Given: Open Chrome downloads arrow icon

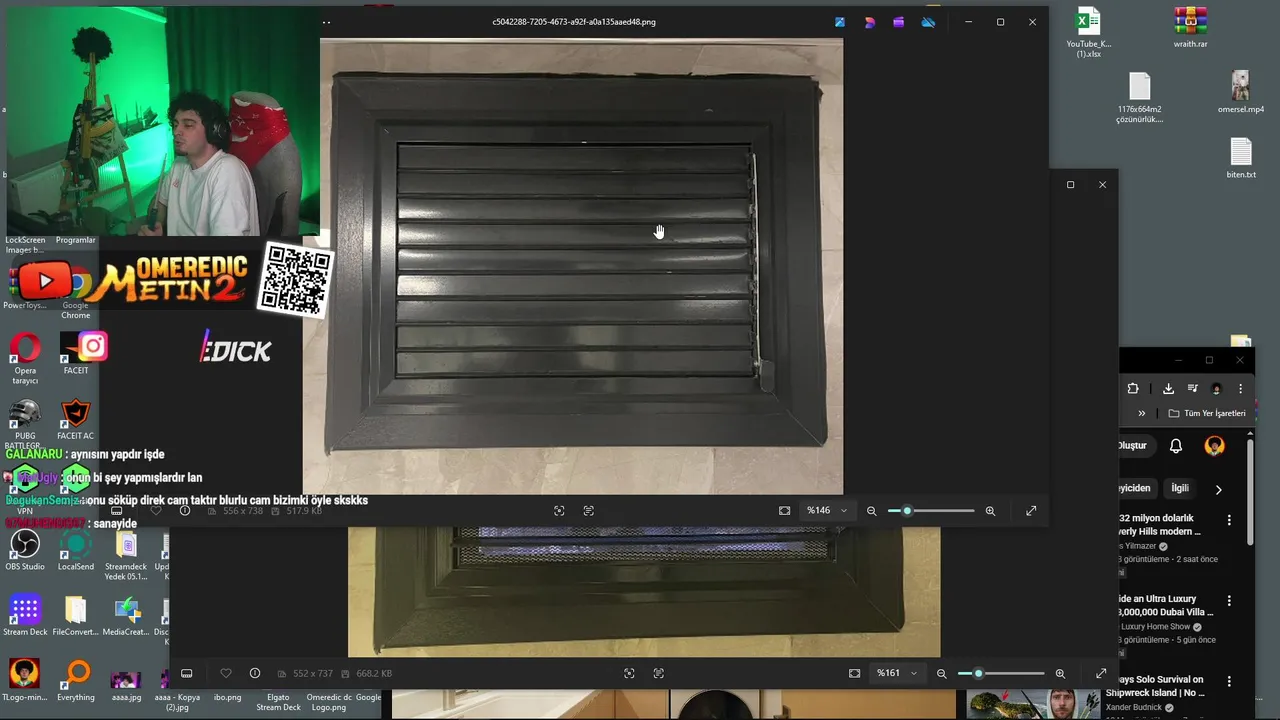Looking at the screenshot, I should click(1168, 388).
